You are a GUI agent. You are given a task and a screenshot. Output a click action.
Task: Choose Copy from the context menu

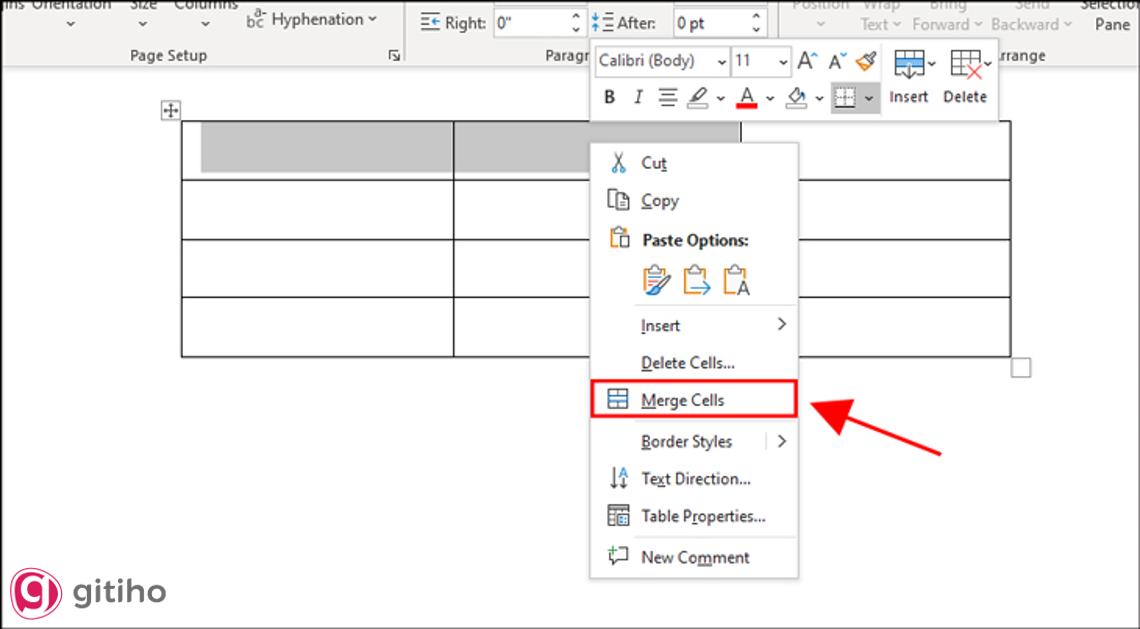[694, 201]
